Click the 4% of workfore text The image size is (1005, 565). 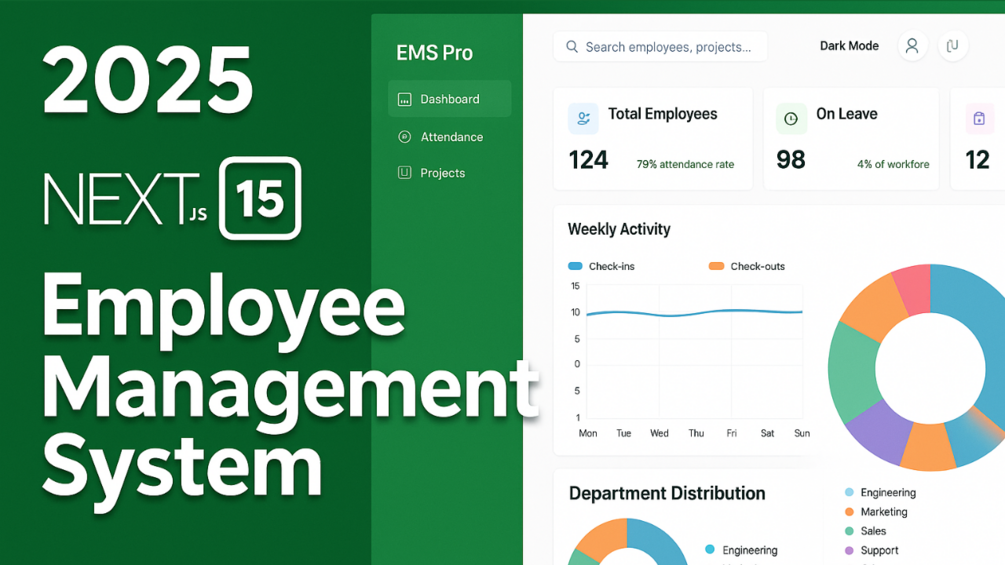pos(893,165)
